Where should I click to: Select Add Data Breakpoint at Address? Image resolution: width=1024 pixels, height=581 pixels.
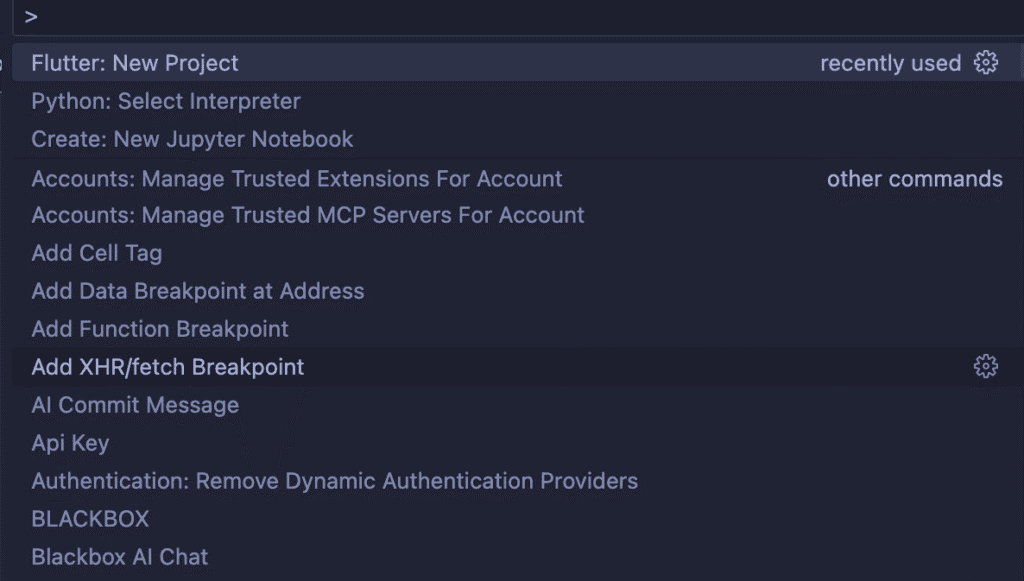[198, 291]
